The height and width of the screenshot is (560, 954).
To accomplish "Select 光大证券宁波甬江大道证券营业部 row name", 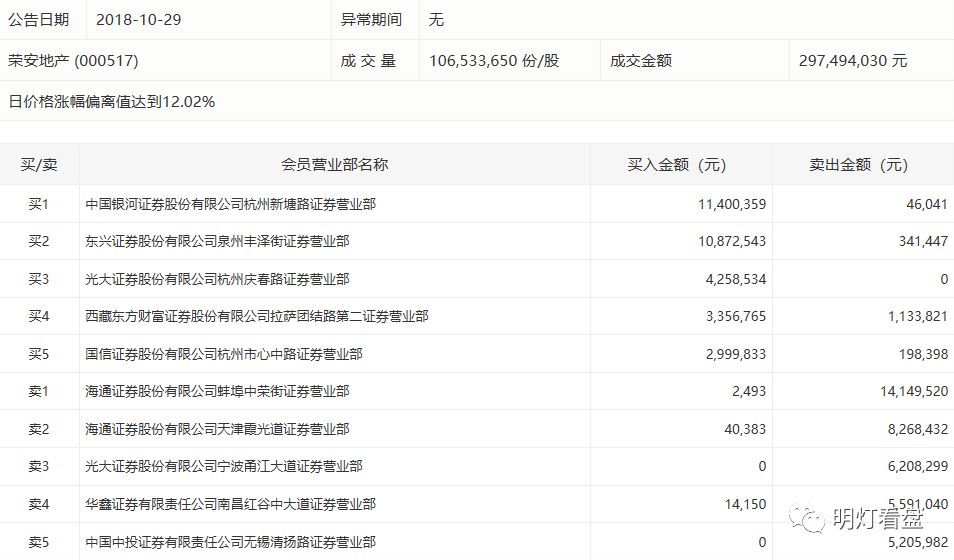I will tap(224, 466).
